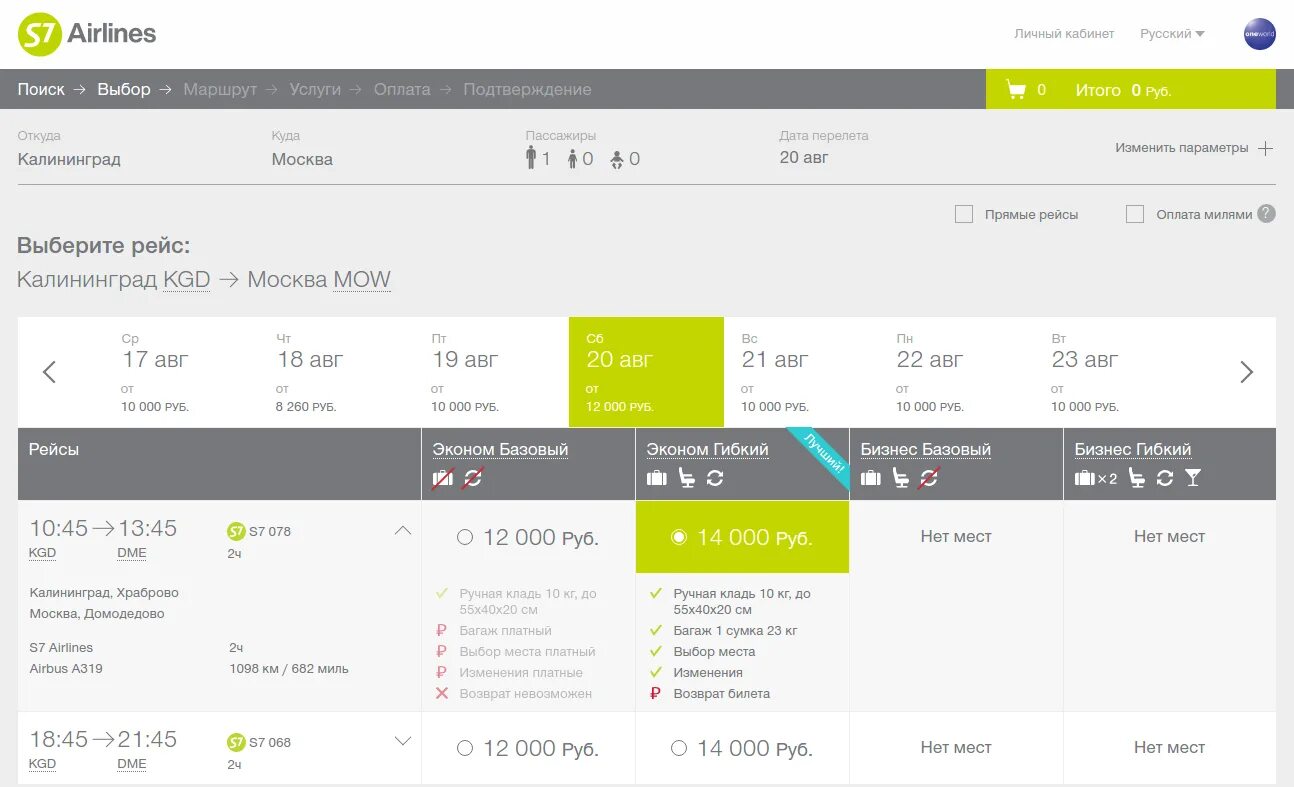The width and height of the screenshot is (1294, 787).
Task: Go to the Поиск step
Action: [41, 90]
